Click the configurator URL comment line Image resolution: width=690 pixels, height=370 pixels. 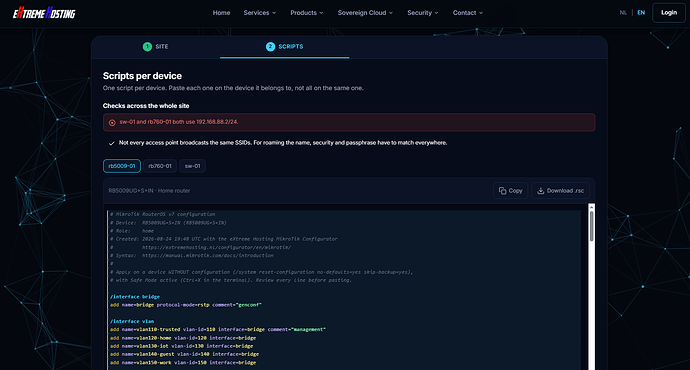(x=200, y=247)
